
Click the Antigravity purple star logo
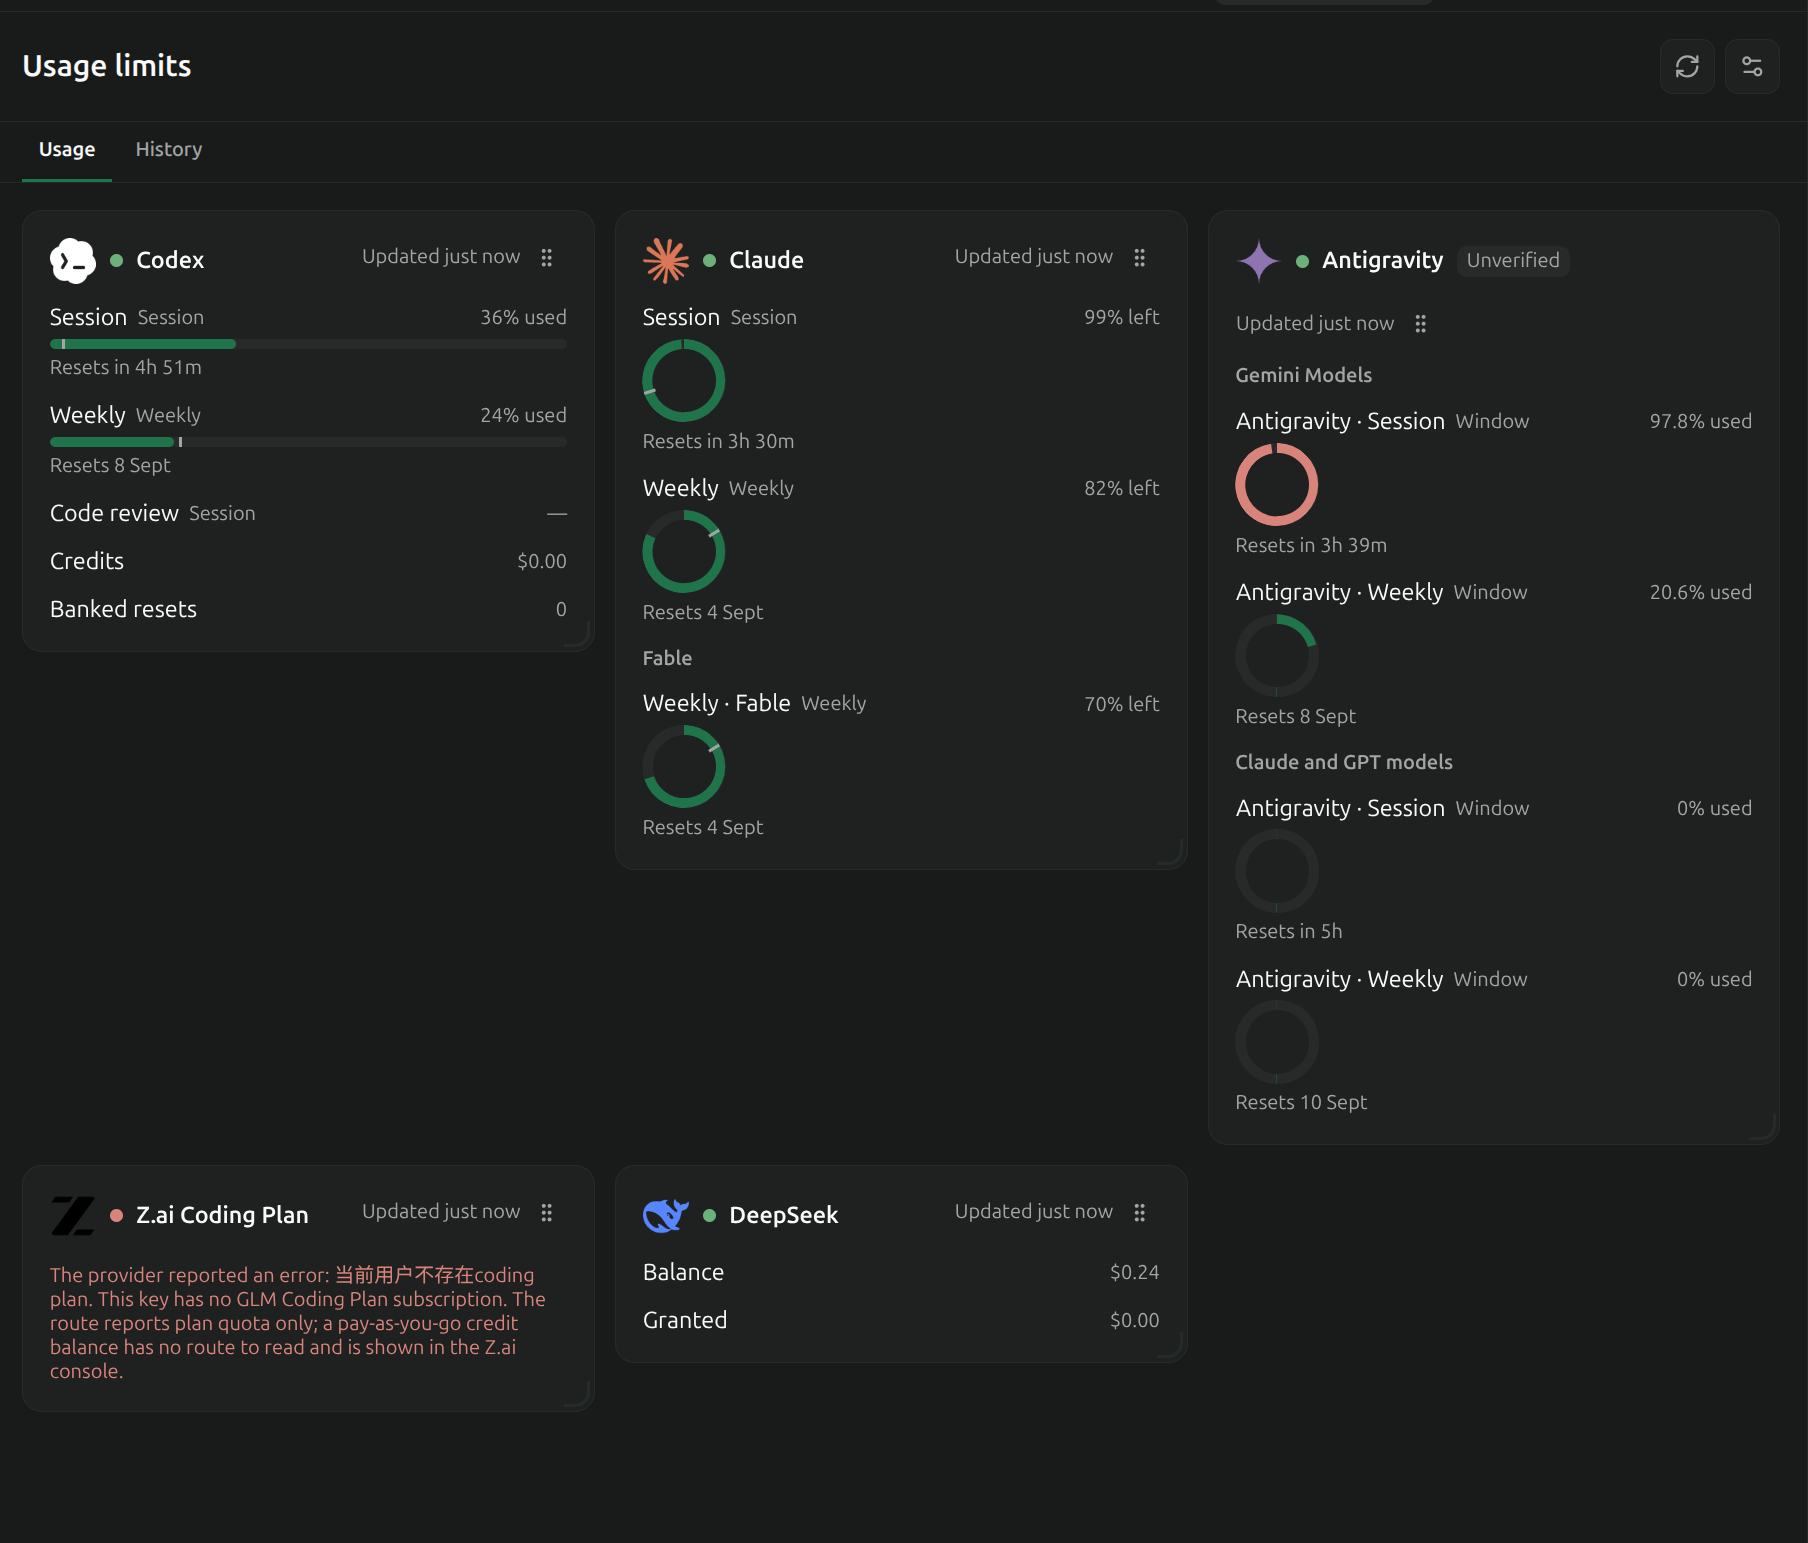(x=1259, y=260)
